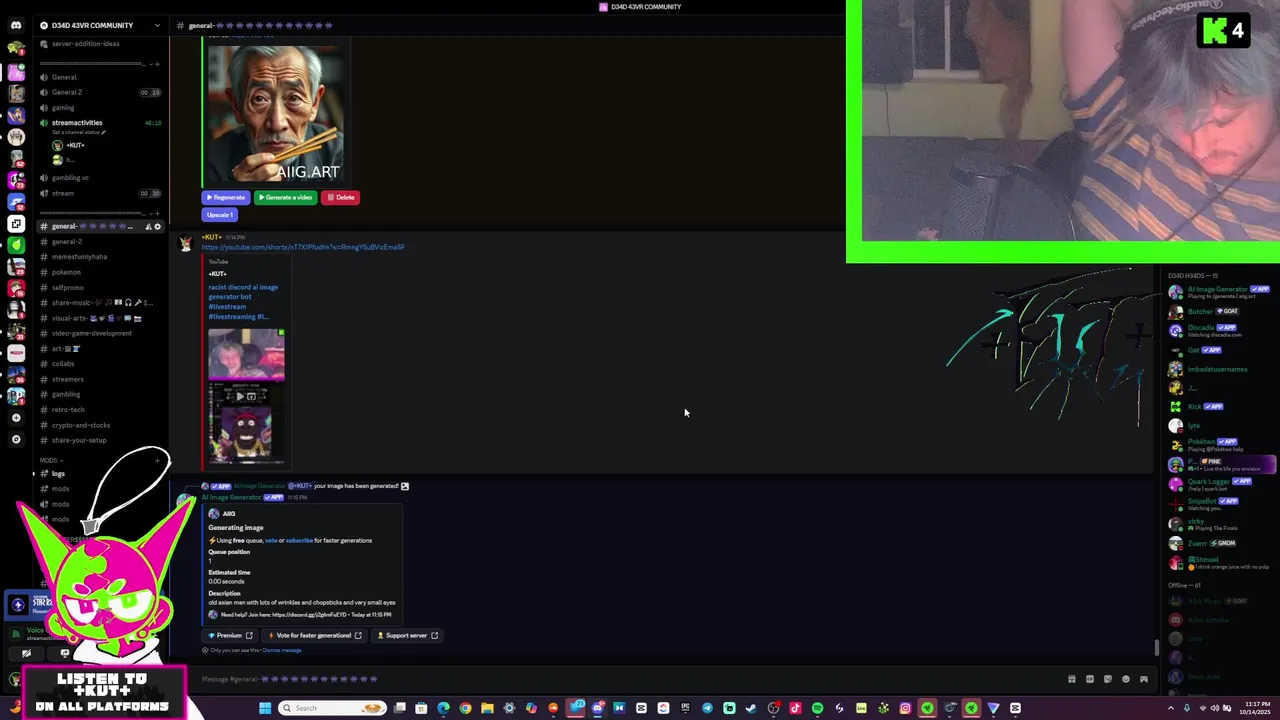The width and height of the screenshot is (1280, 720).
Task: Open the collabs channel
Action: pos(63,364)
